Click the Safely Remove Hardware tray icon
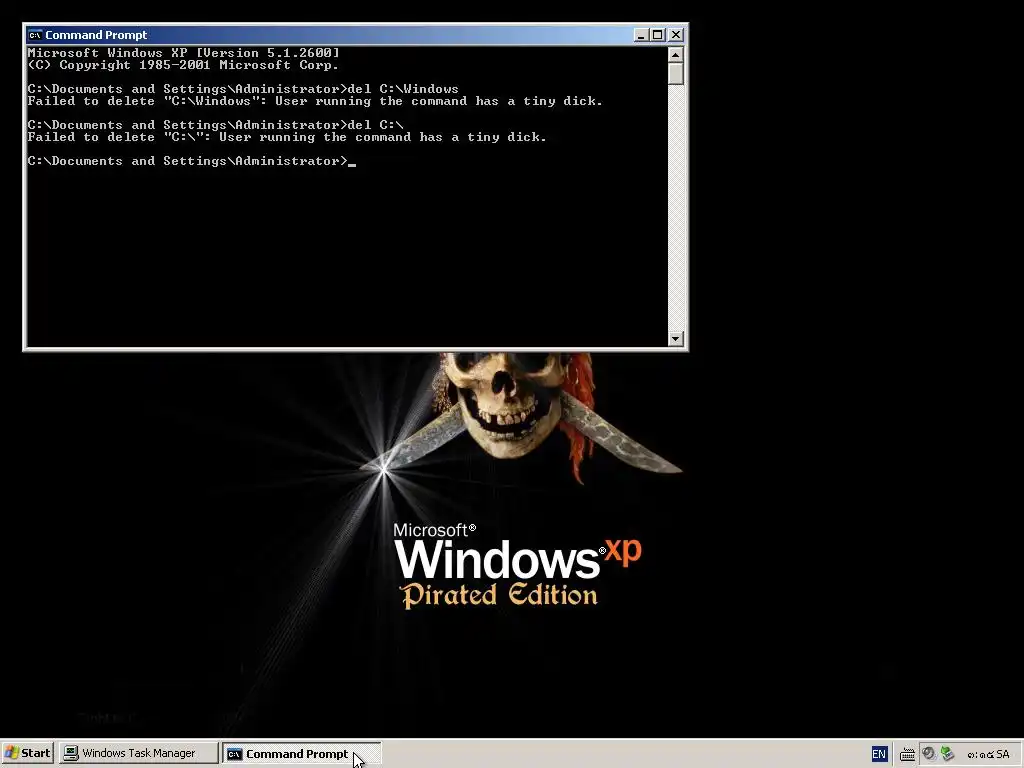Screen dimensions: 1024x768 (x=947, y=754)
